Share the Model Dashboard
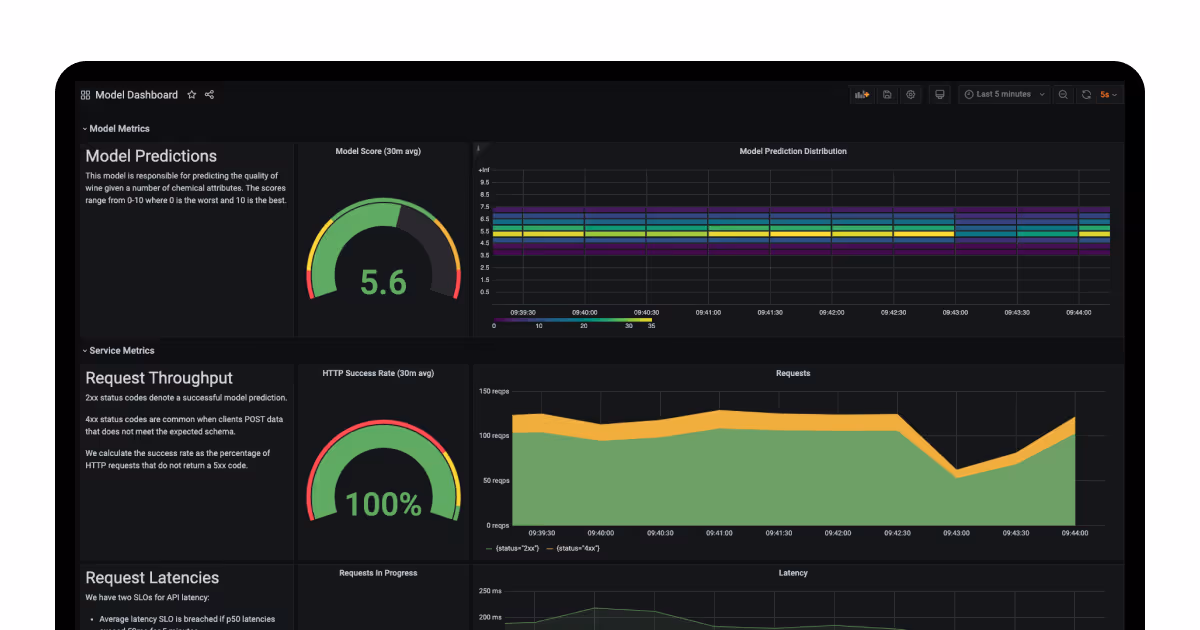This screenshot has height=630, width=1200. point(209,94)
